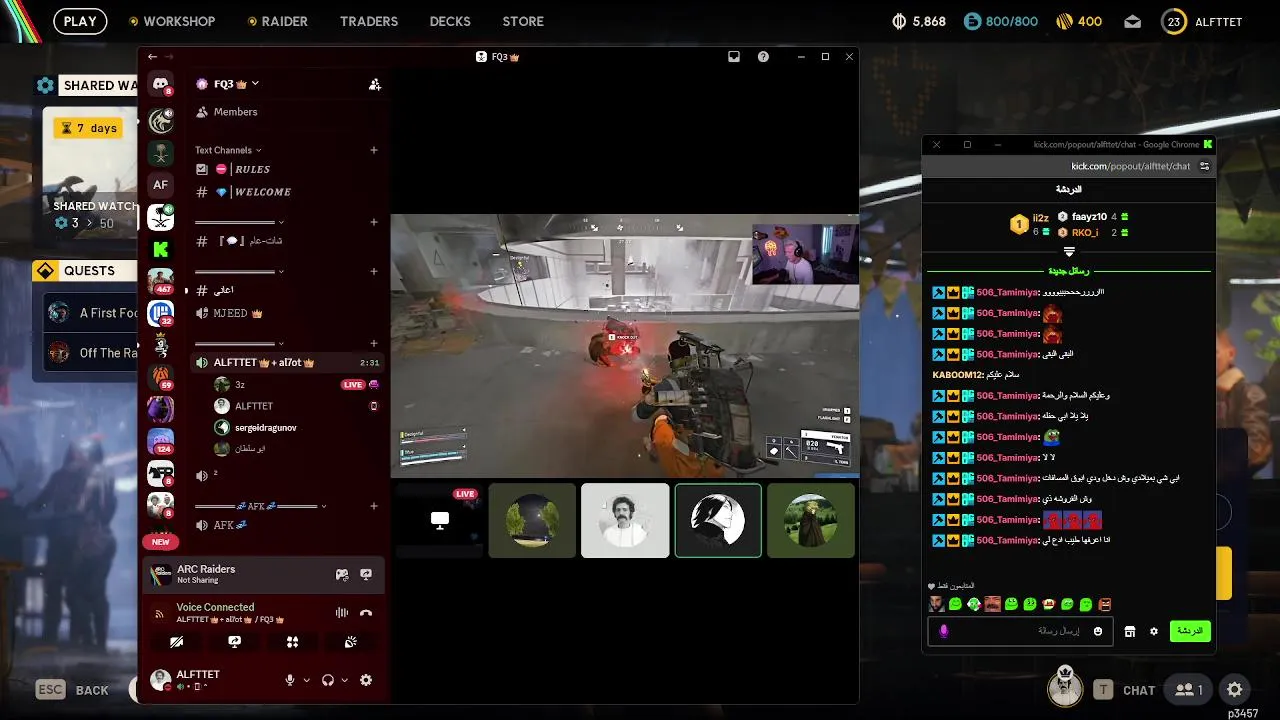Click Share Your Screen button in voice panel
This screenshot has width=1280, height=720.
point(235,642)
